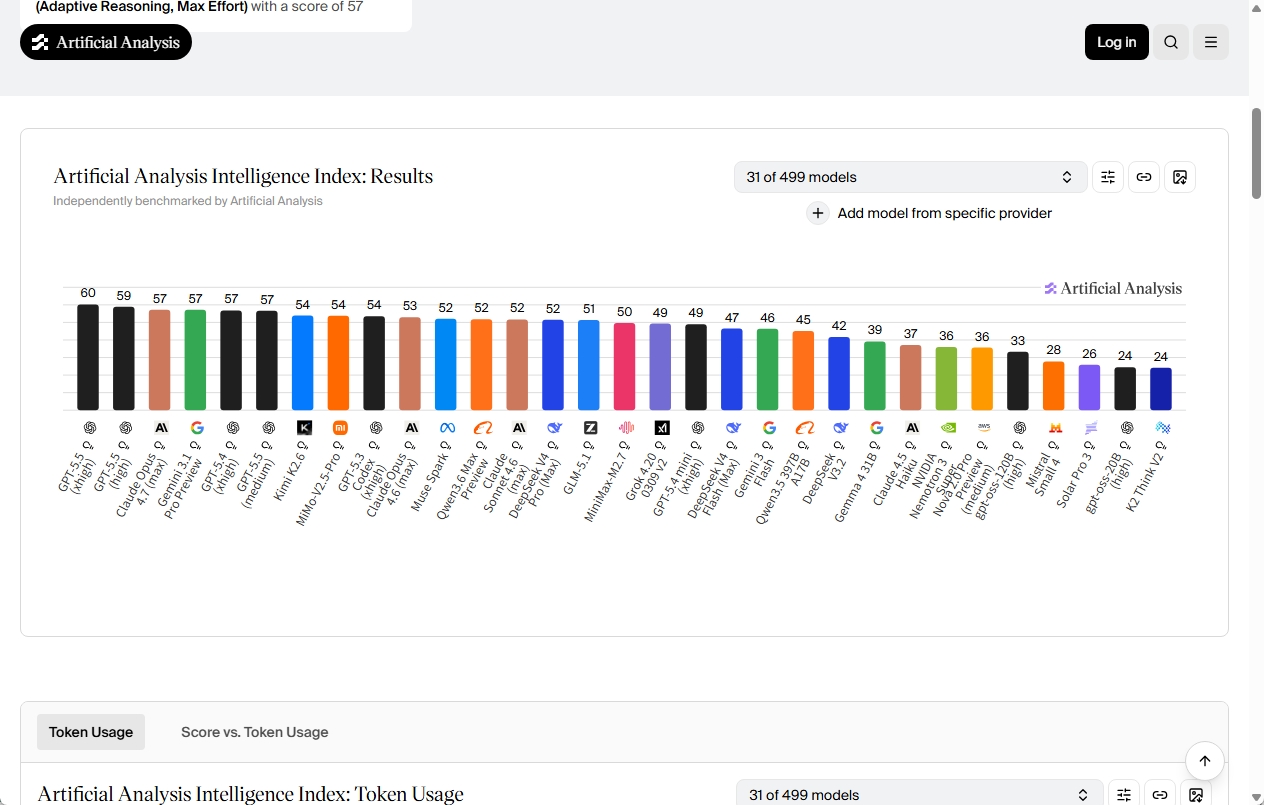Click Google logo under Gemini 3.1 Pro Preview
1264x805 pixels.
coord(197,427)
